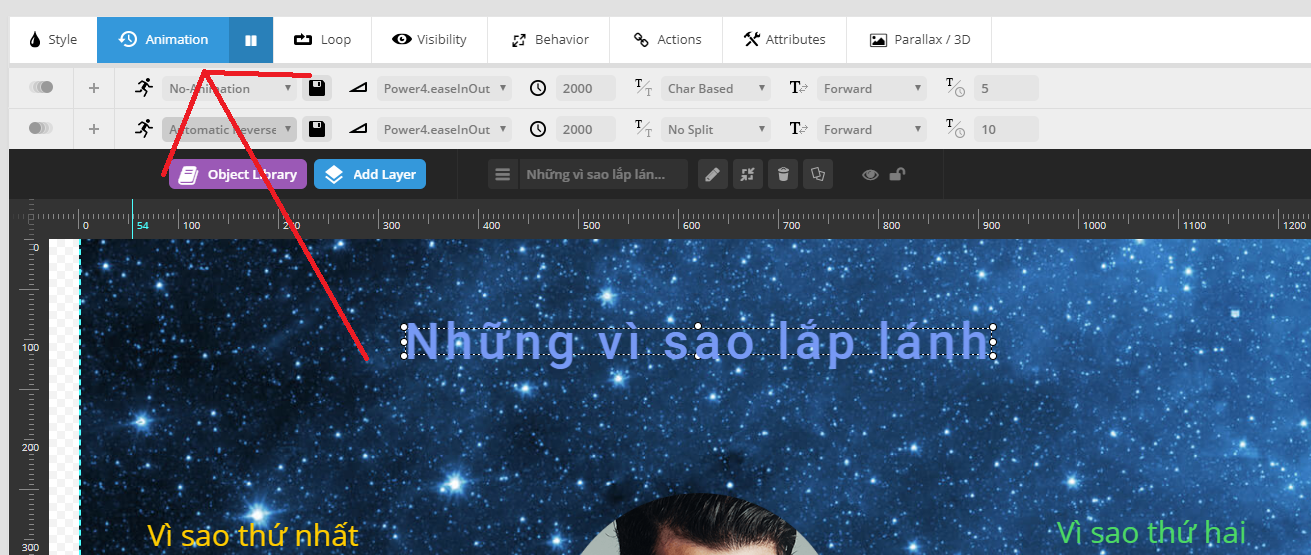
Task: Click the 2000 duration field in the Char Based row
Action: [588, 88]
